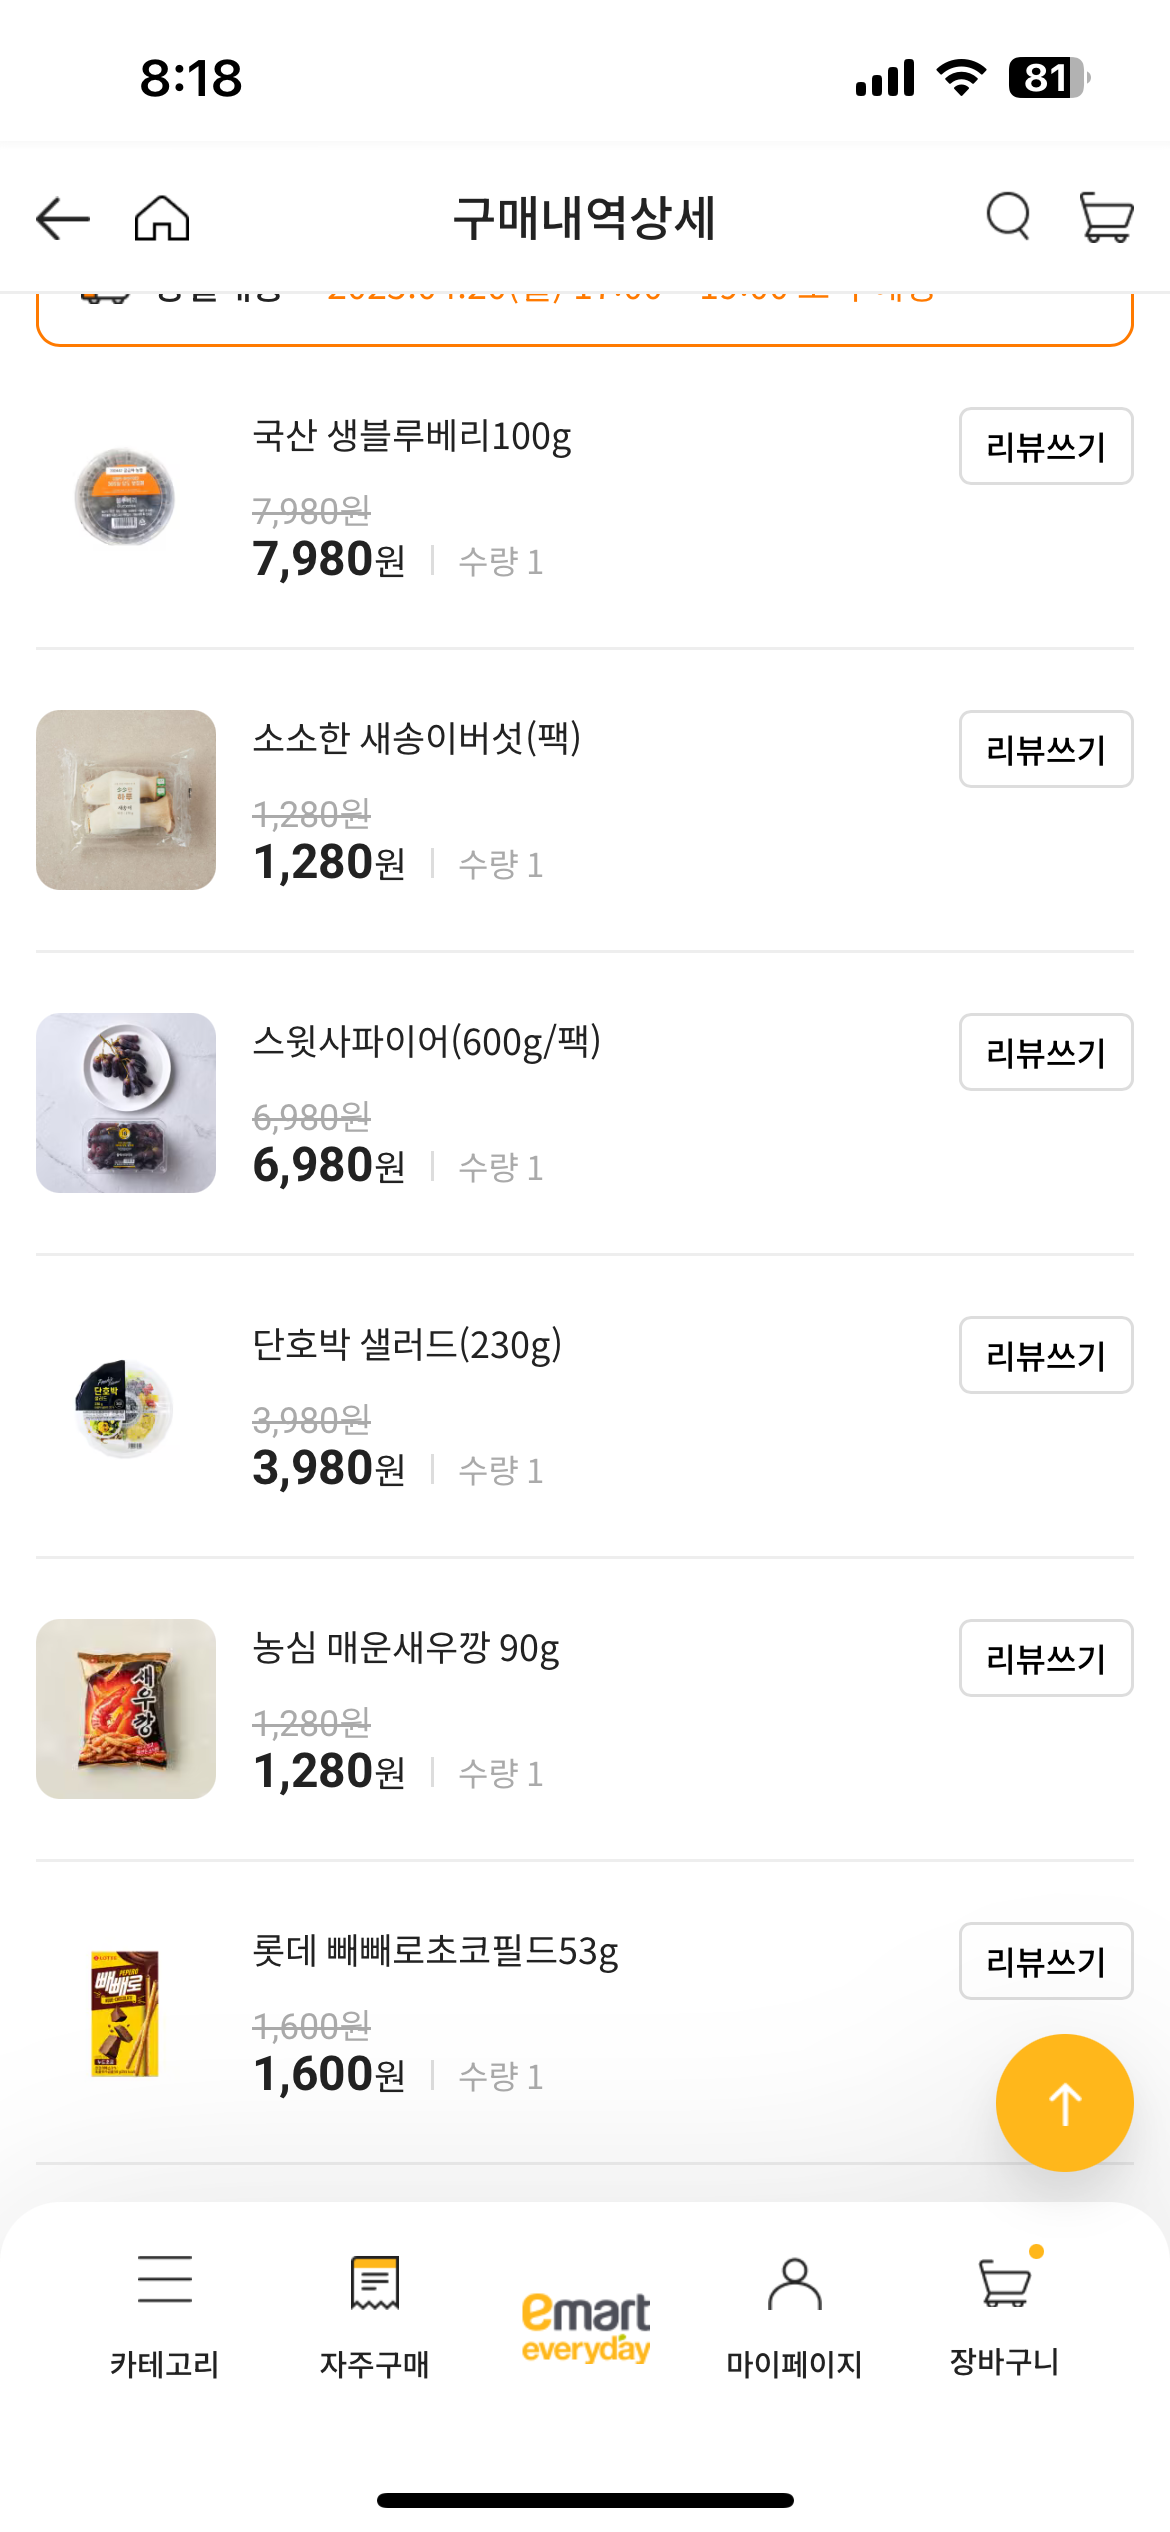The image size is (1170, 2532).
Task: Write review for 롯데 빼빼로초코필드53g
Action: 1045,1961
